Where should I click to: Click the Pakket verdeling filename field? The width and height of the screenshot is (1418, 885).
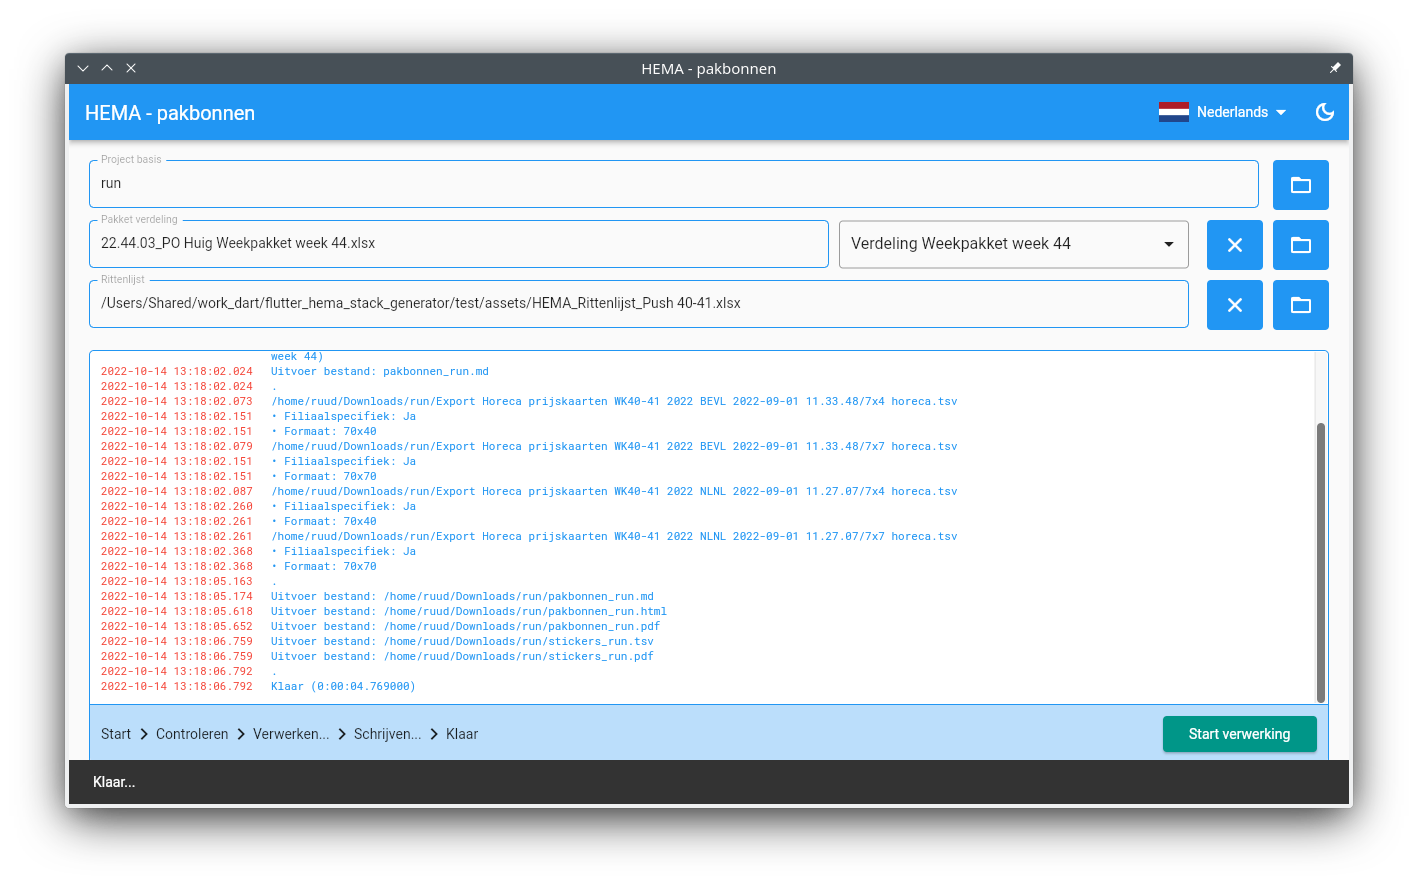point(458,244)
